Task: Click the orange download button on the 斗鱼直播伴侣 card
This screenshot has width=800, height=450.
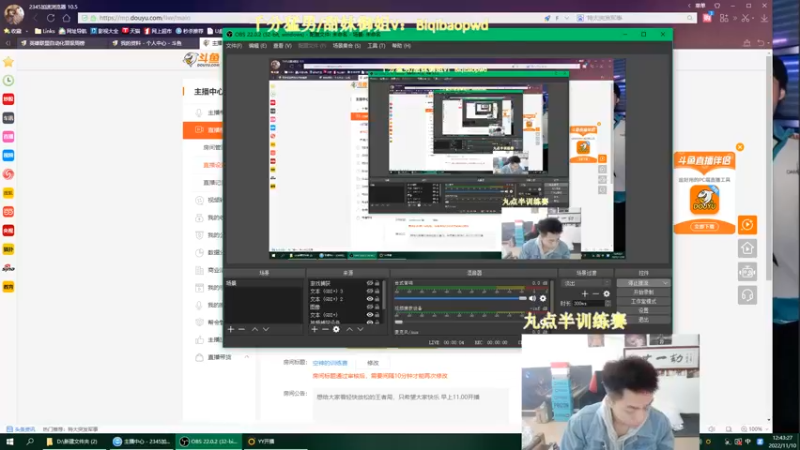Action: (705, 227)
